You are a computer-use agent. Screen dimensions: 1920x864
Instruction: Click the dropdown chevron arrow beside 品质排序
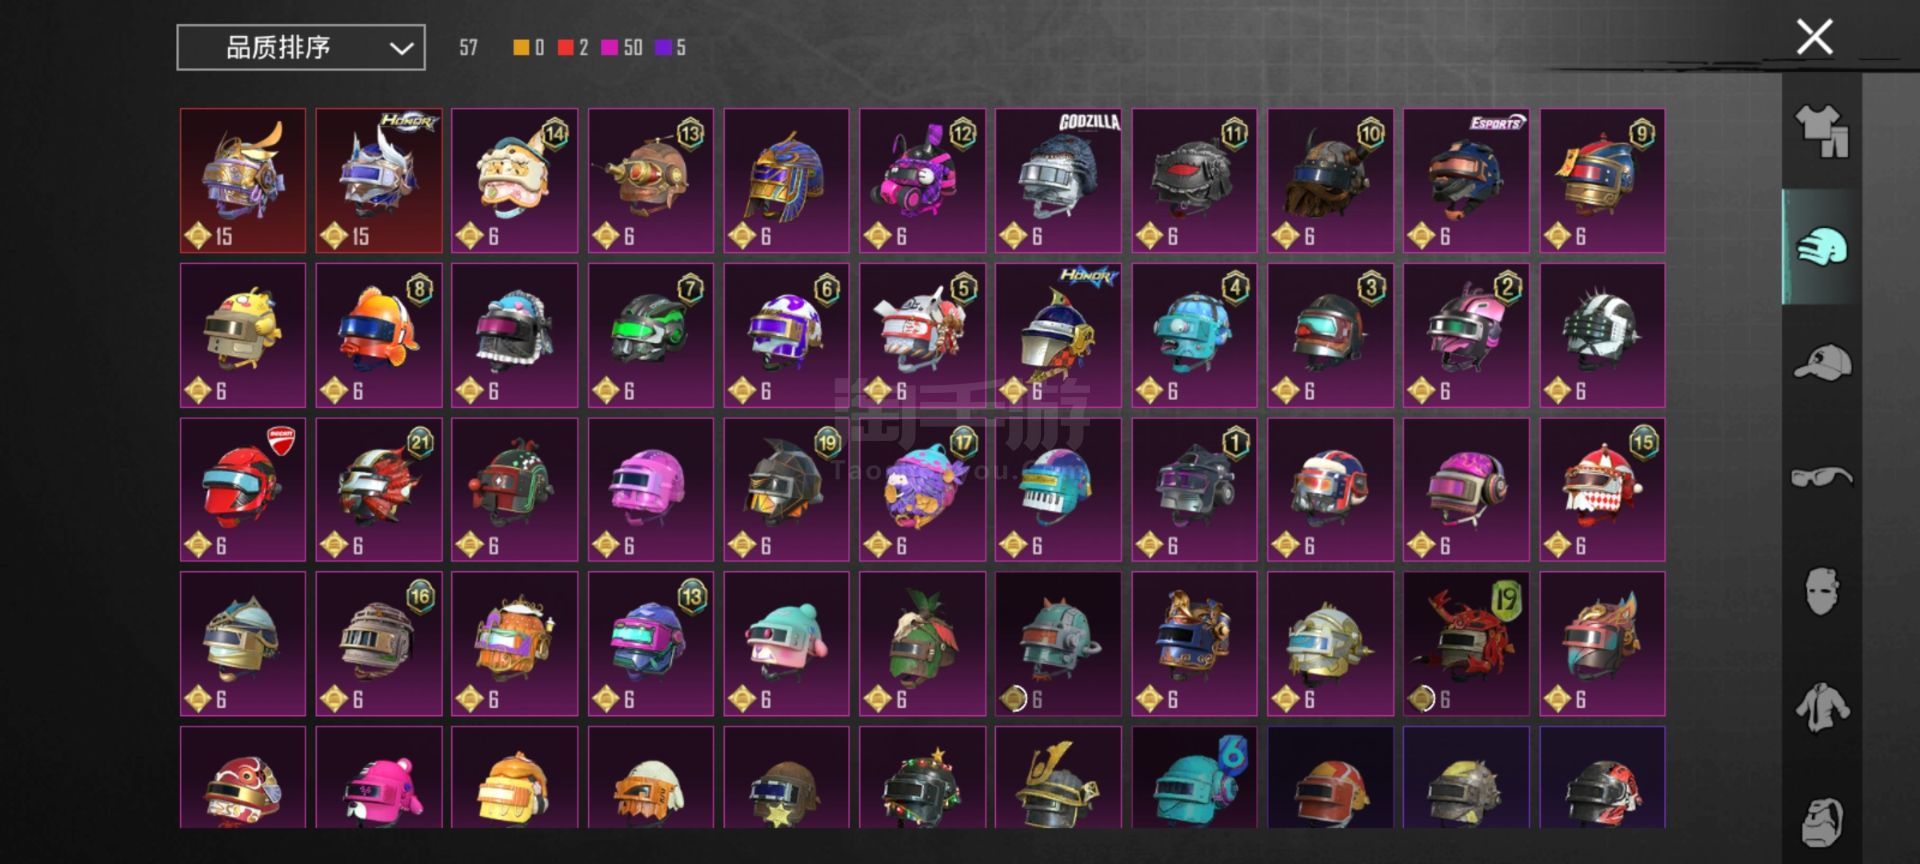pos(401,48)
